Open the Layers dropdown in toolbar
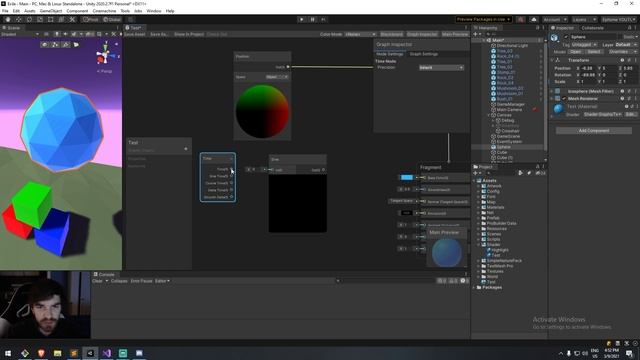 (x=584, y=20)
